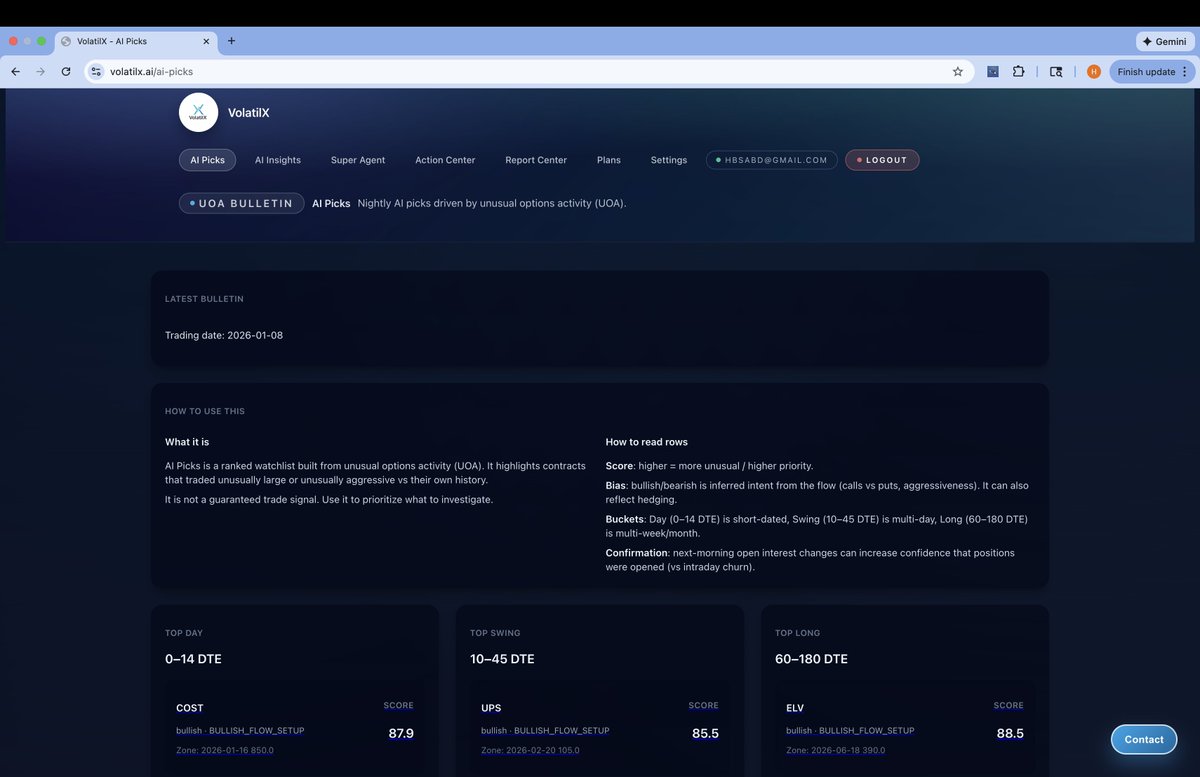Click the bold Buckets term
The width and height of the screenshot is (1200, 777).
point(624,519)
